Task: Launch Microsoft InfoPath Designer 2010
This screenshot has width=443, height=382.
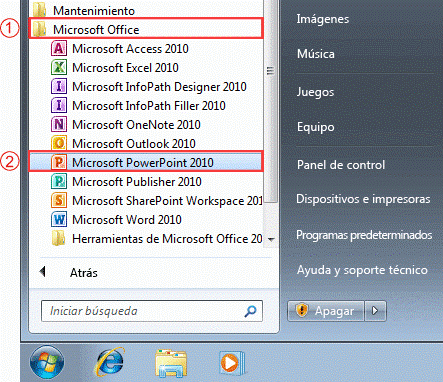Action: point(159,87)
